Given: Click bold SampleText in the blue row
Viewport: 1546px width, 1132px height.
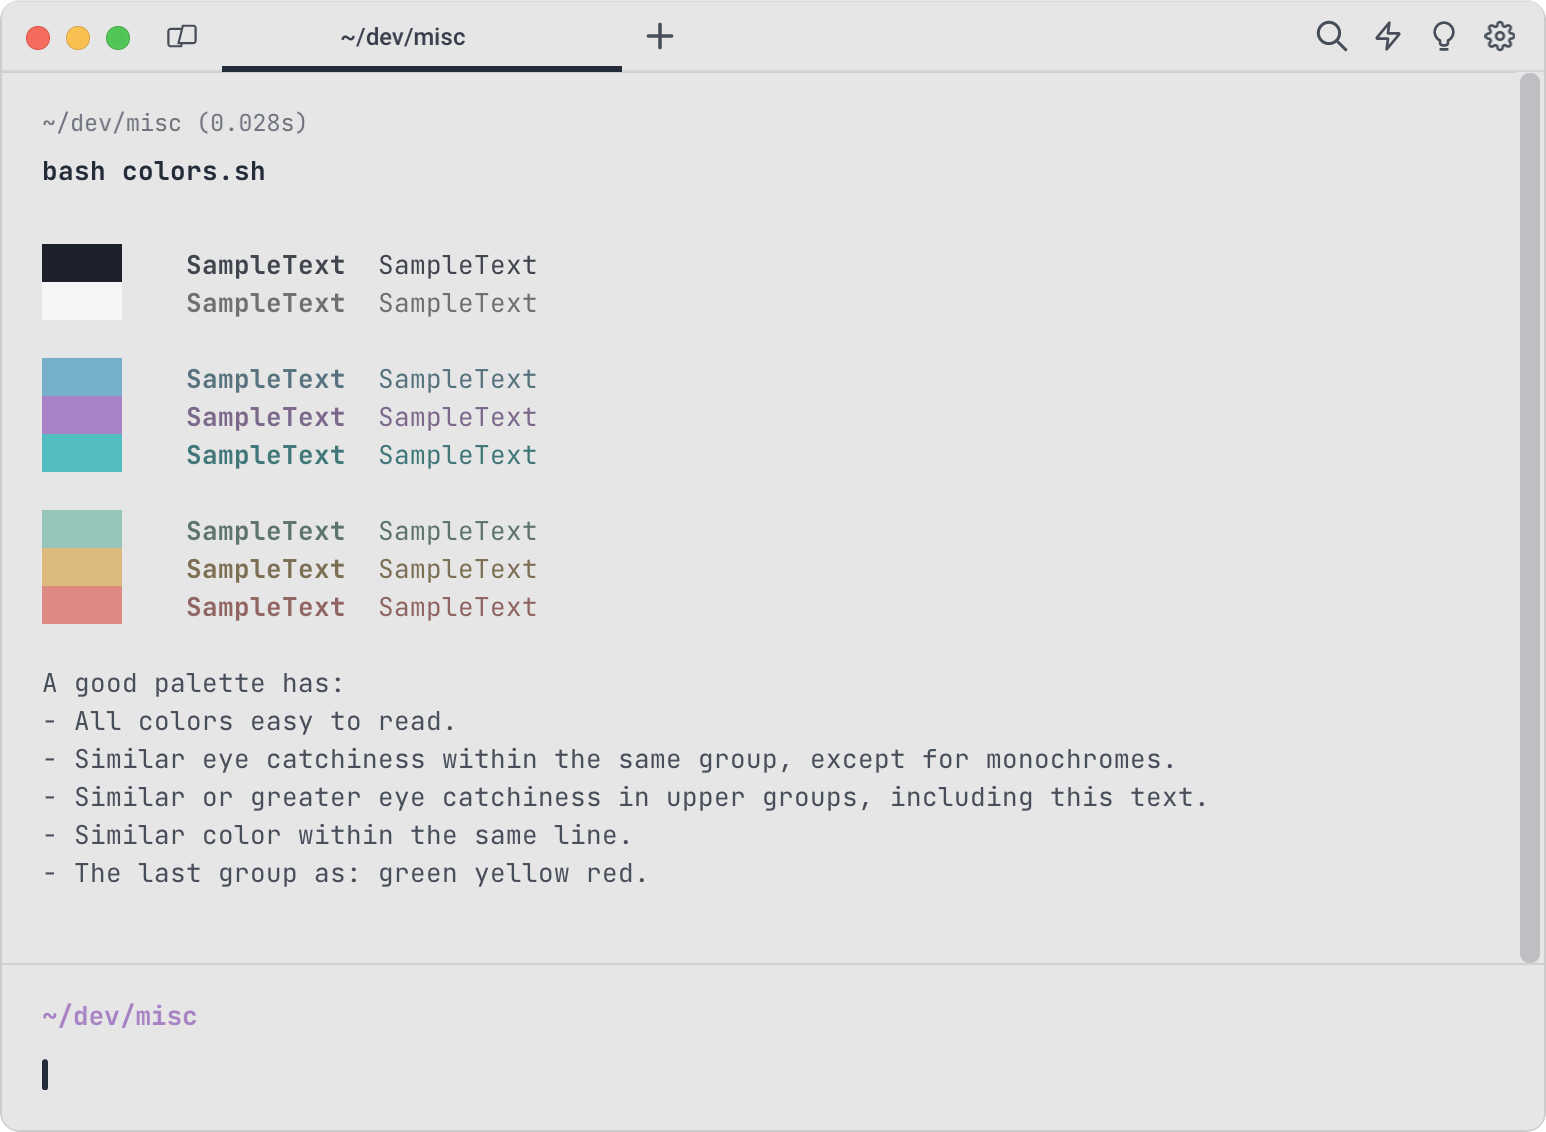Looking at the screenshot, I should tap(266, 379).
